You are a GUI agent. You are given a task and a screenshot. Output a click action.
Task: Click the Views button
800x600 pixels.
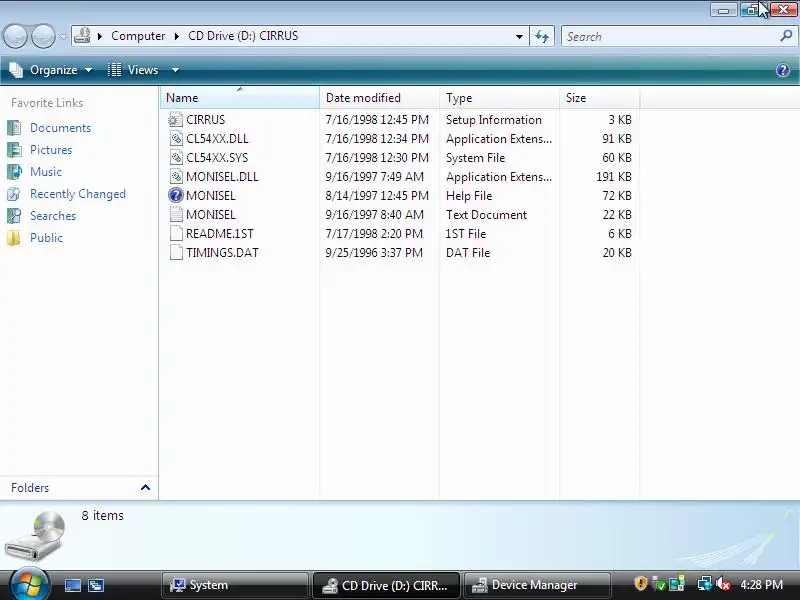click(x=134, y=70)
